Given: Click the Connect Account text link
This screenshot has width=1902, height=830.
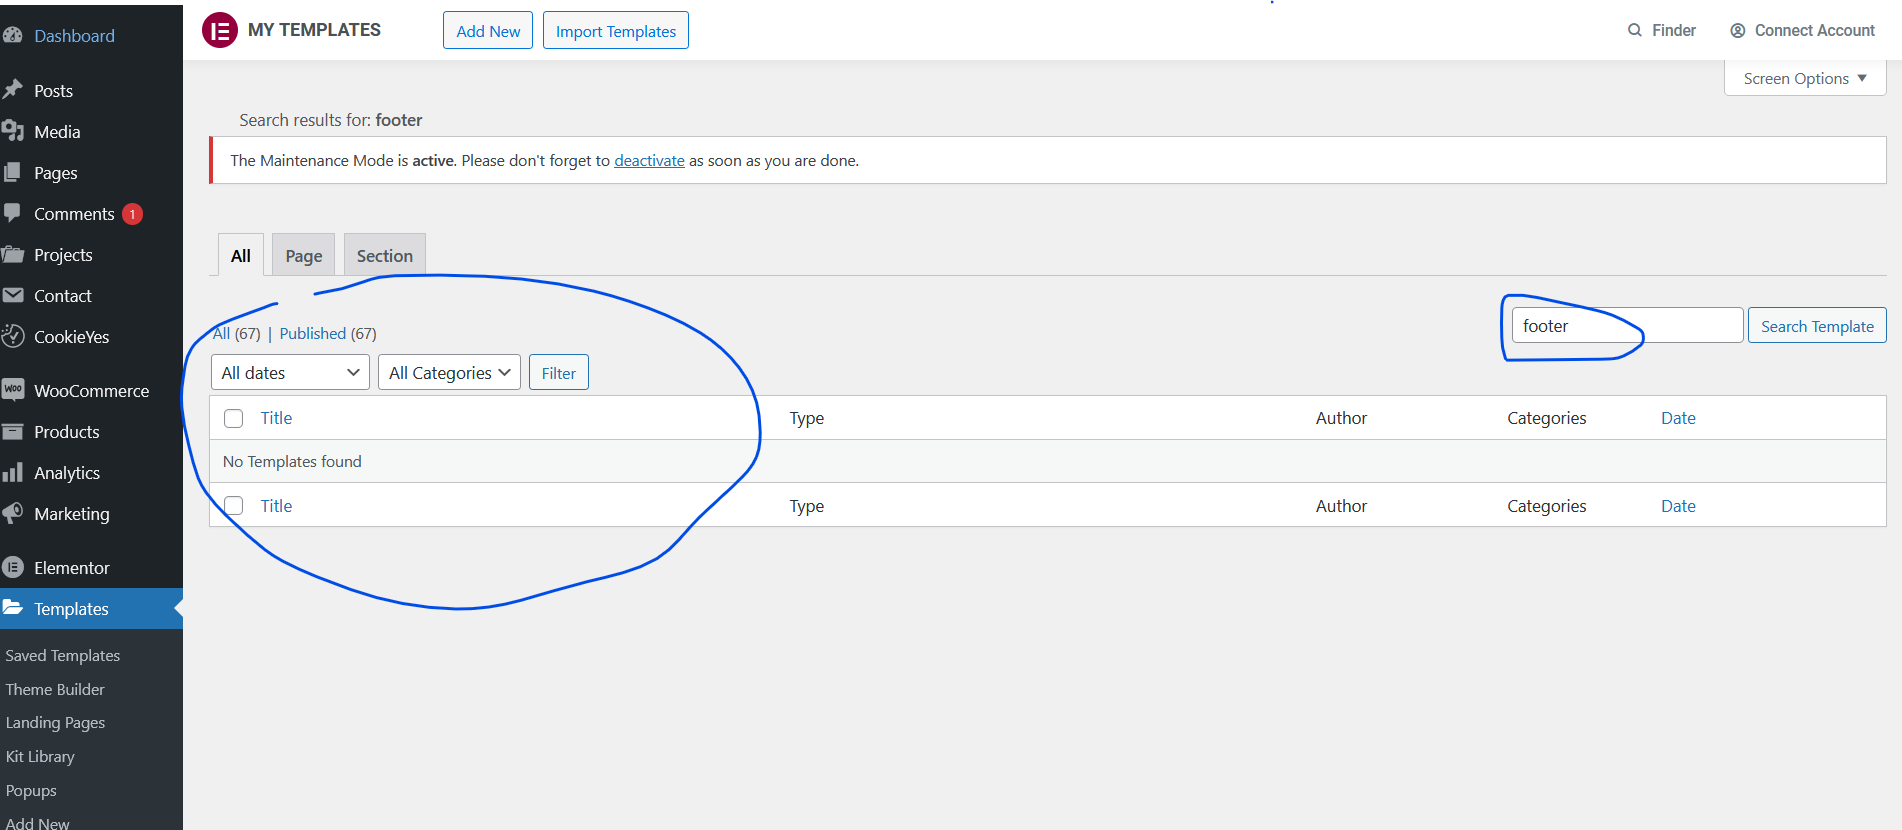Looking at the screenshot, I should pyautogui.click(x=1815, y=30).
